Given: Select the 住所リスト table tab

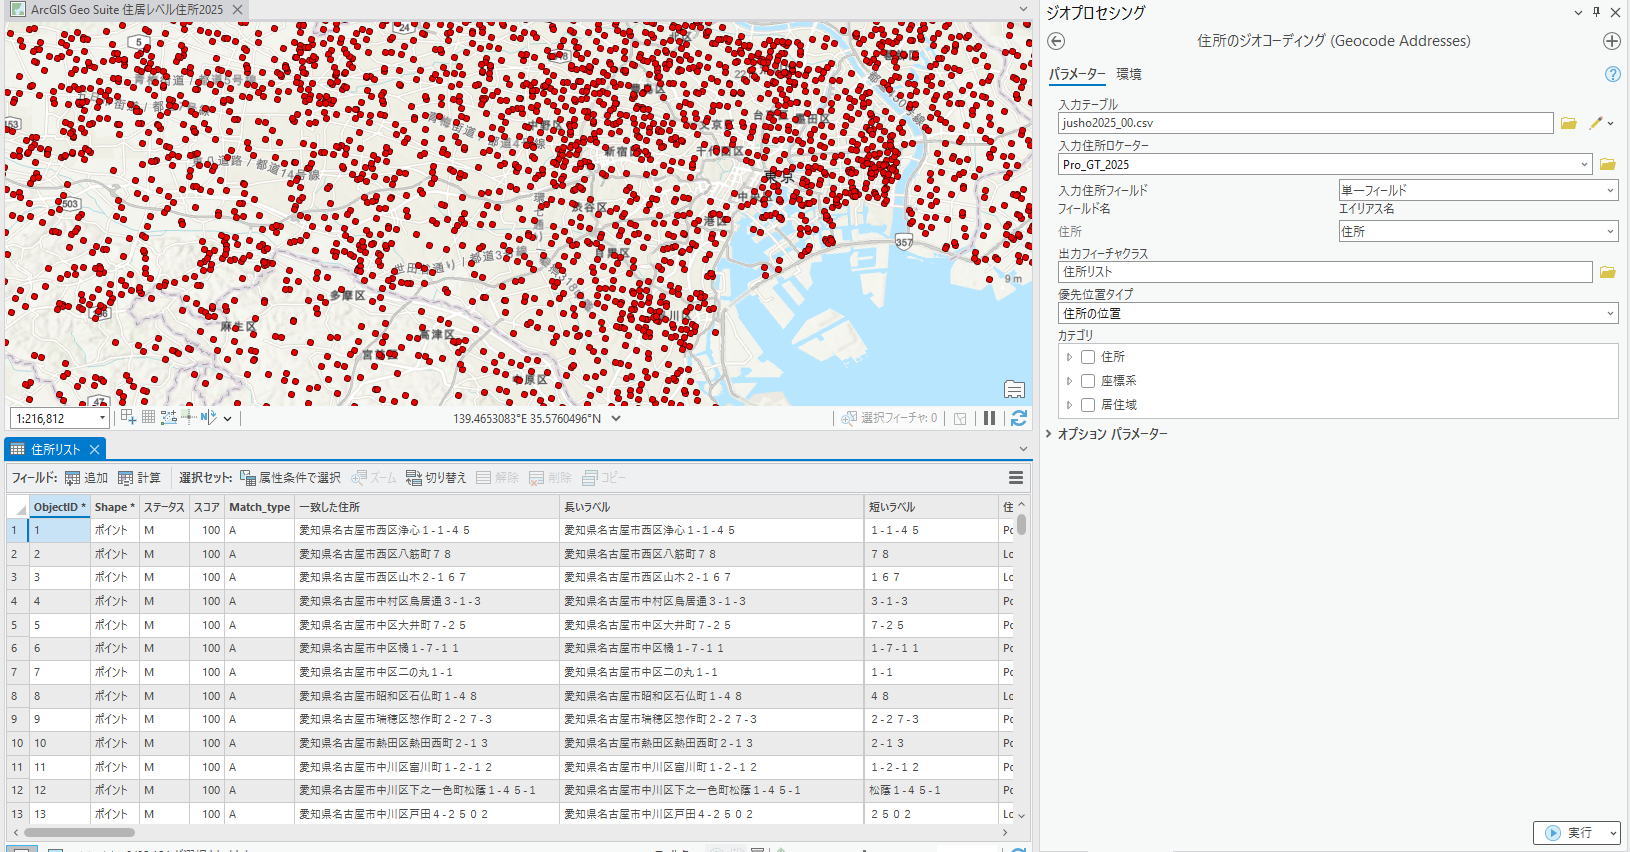Looking at the screenshot, I should pyautogui.click(x=54, y=450).
